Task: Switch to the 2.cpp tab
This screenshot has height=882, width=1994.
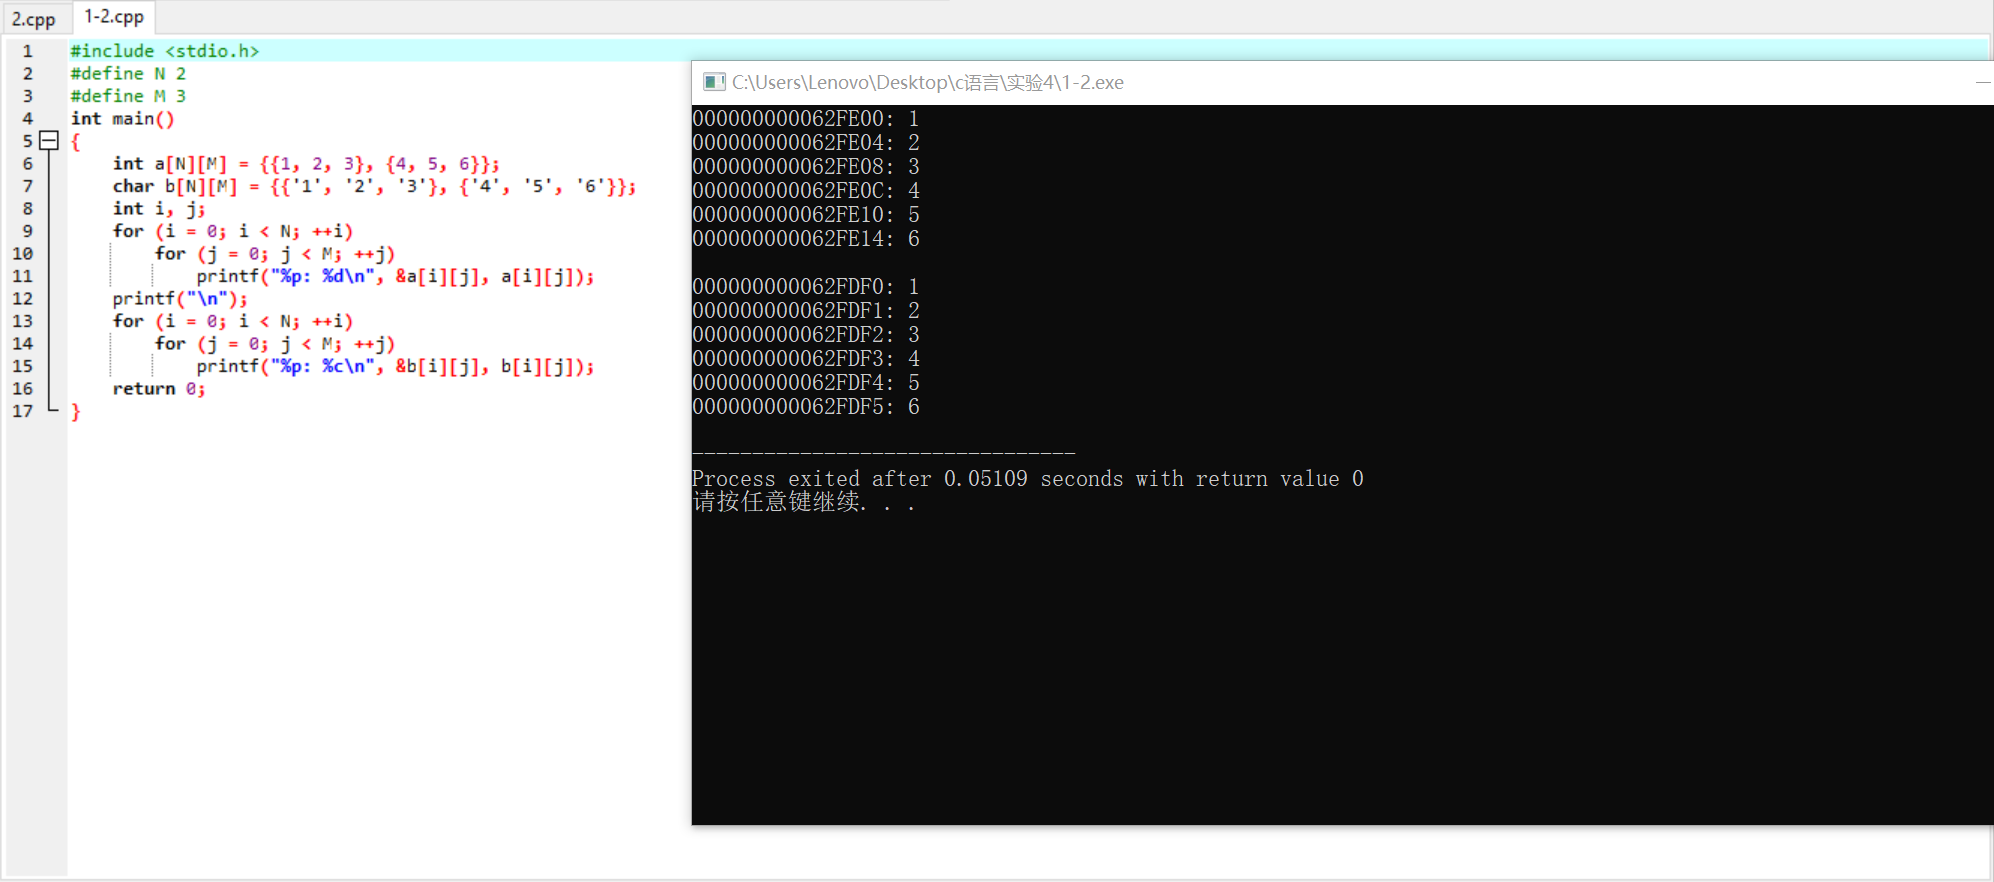Action: [34, 18]
